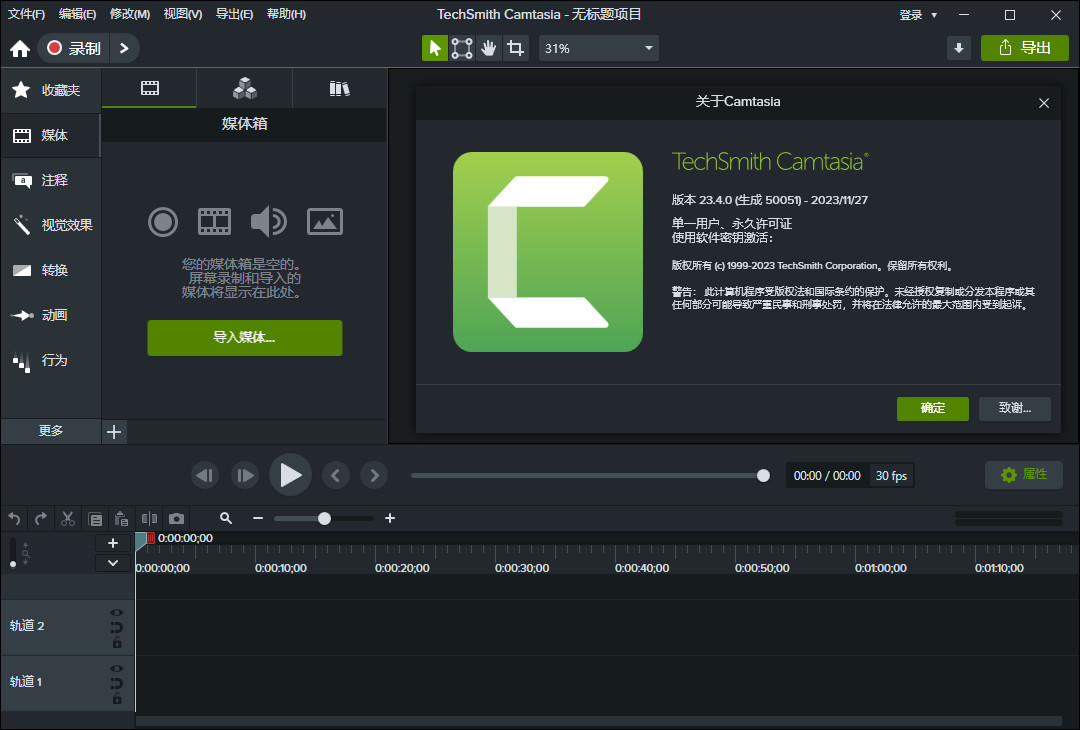The width and height of the screenshot is (1080, 730).
Task: Click the green 导出 export button
Action: pyautogui.click(x=1024, y=48)
